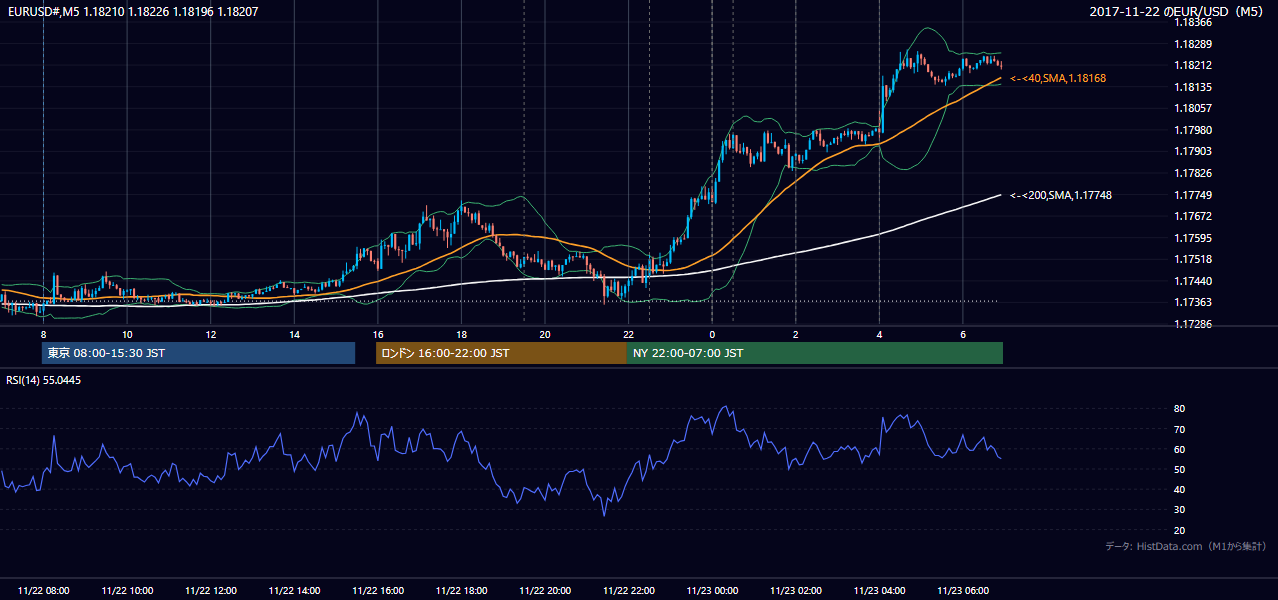1278x600 pixels.
Task: Click the 2017-11-22 EUR/USD (M5) title
Action: [1177, 11]
